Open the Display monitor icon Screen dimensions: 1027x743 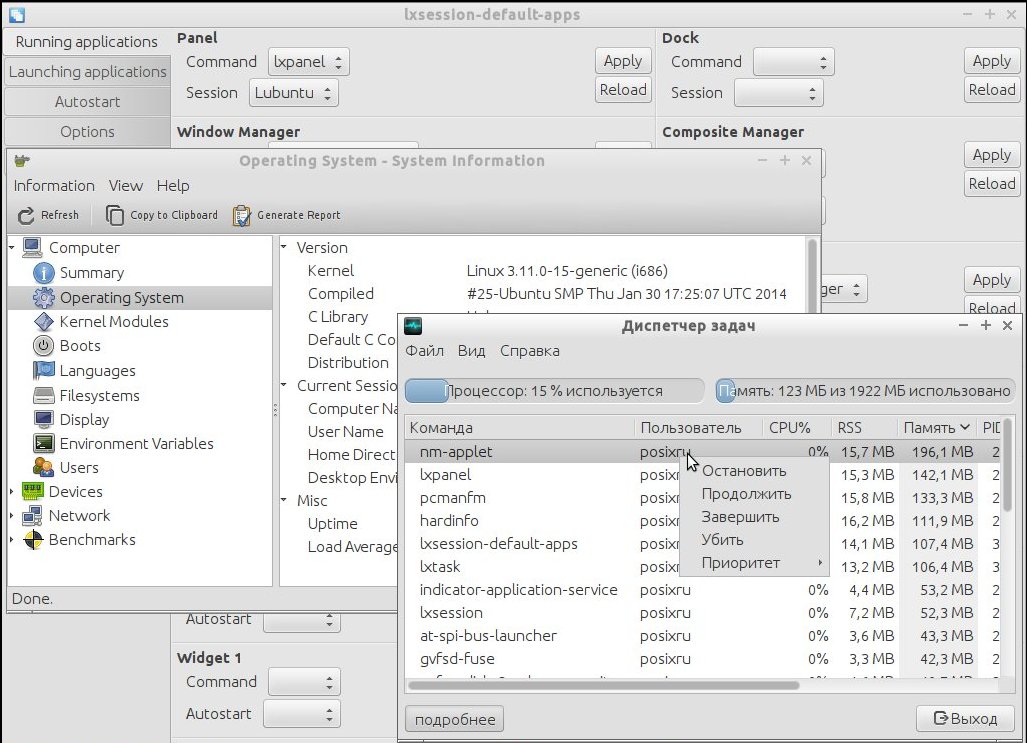pyautogui.click(x=44, y=419)
